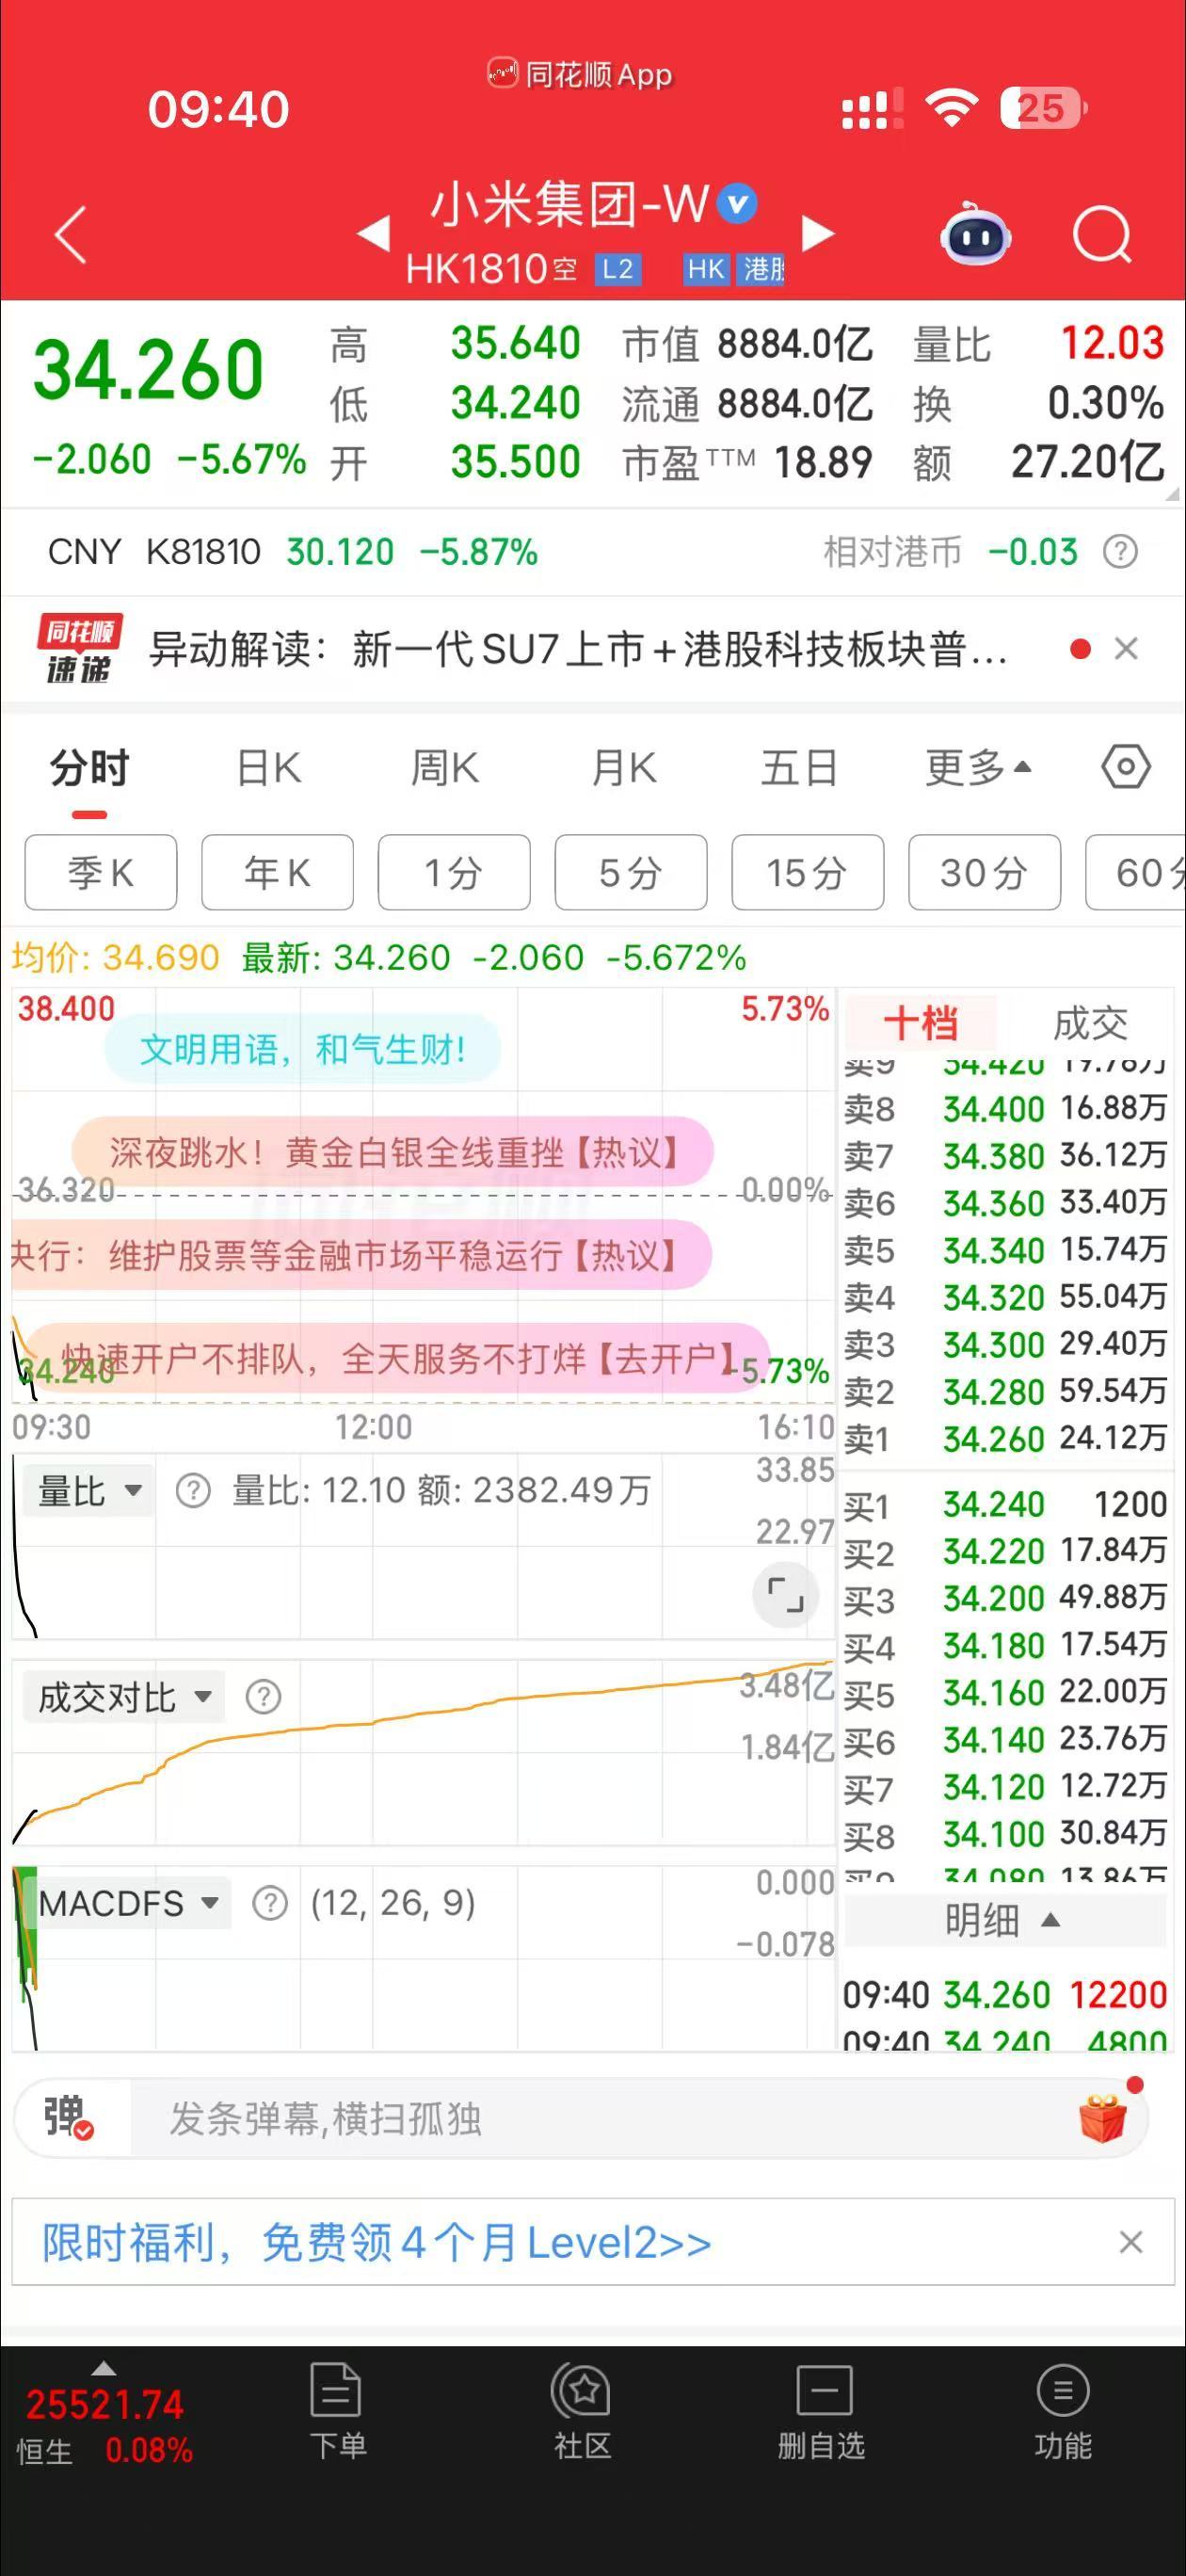Open the gift box icon
Screen dimensions: 1186x2576
pos(1104,2117)
